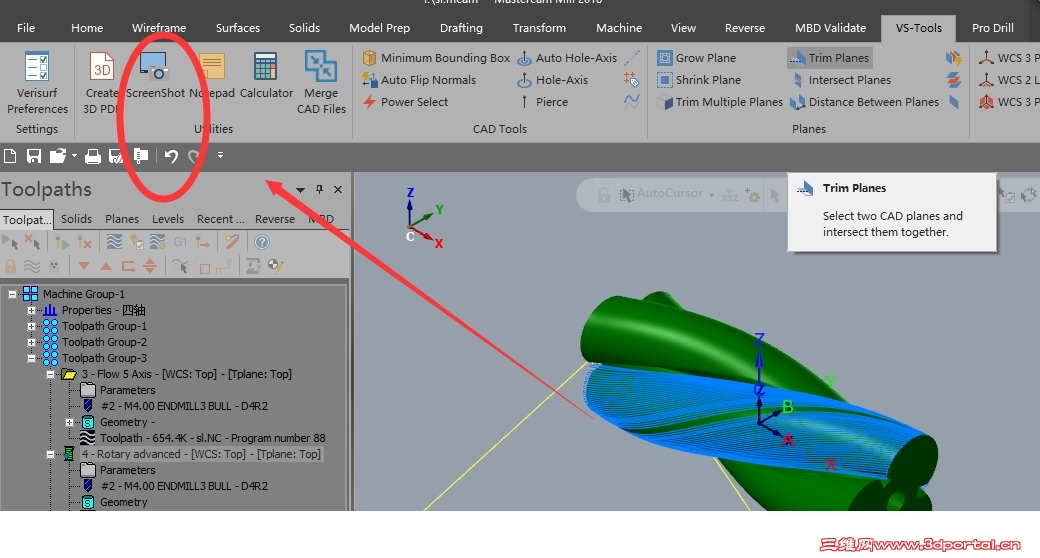Expand Toolpath Group-2
Viewport: 1040px width, 558px height.
coord(31,342)
